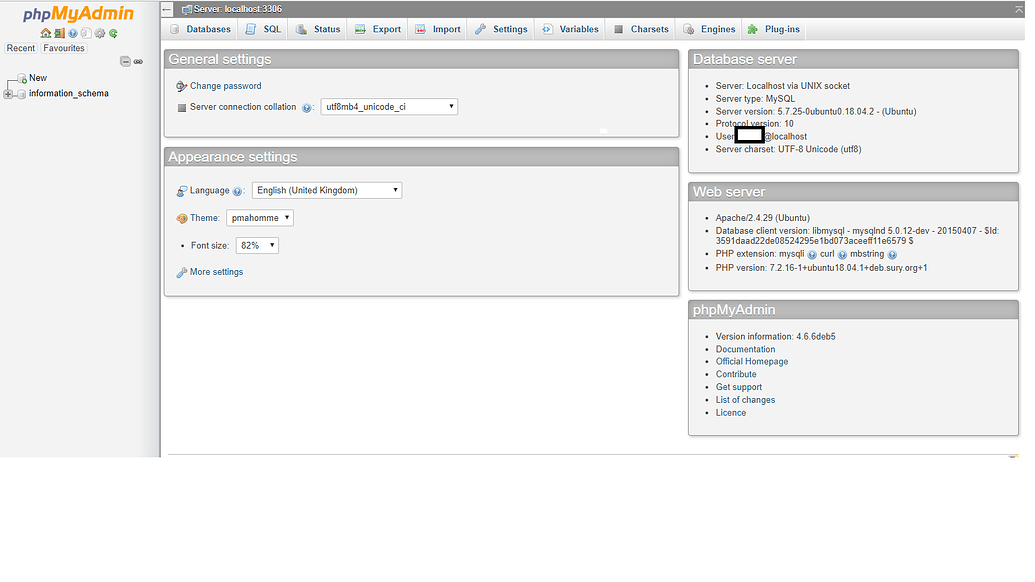Open the Font size 82% dropdown
Image resolution: width=1035 pixels, height=582 pixels.
(257, 245)
